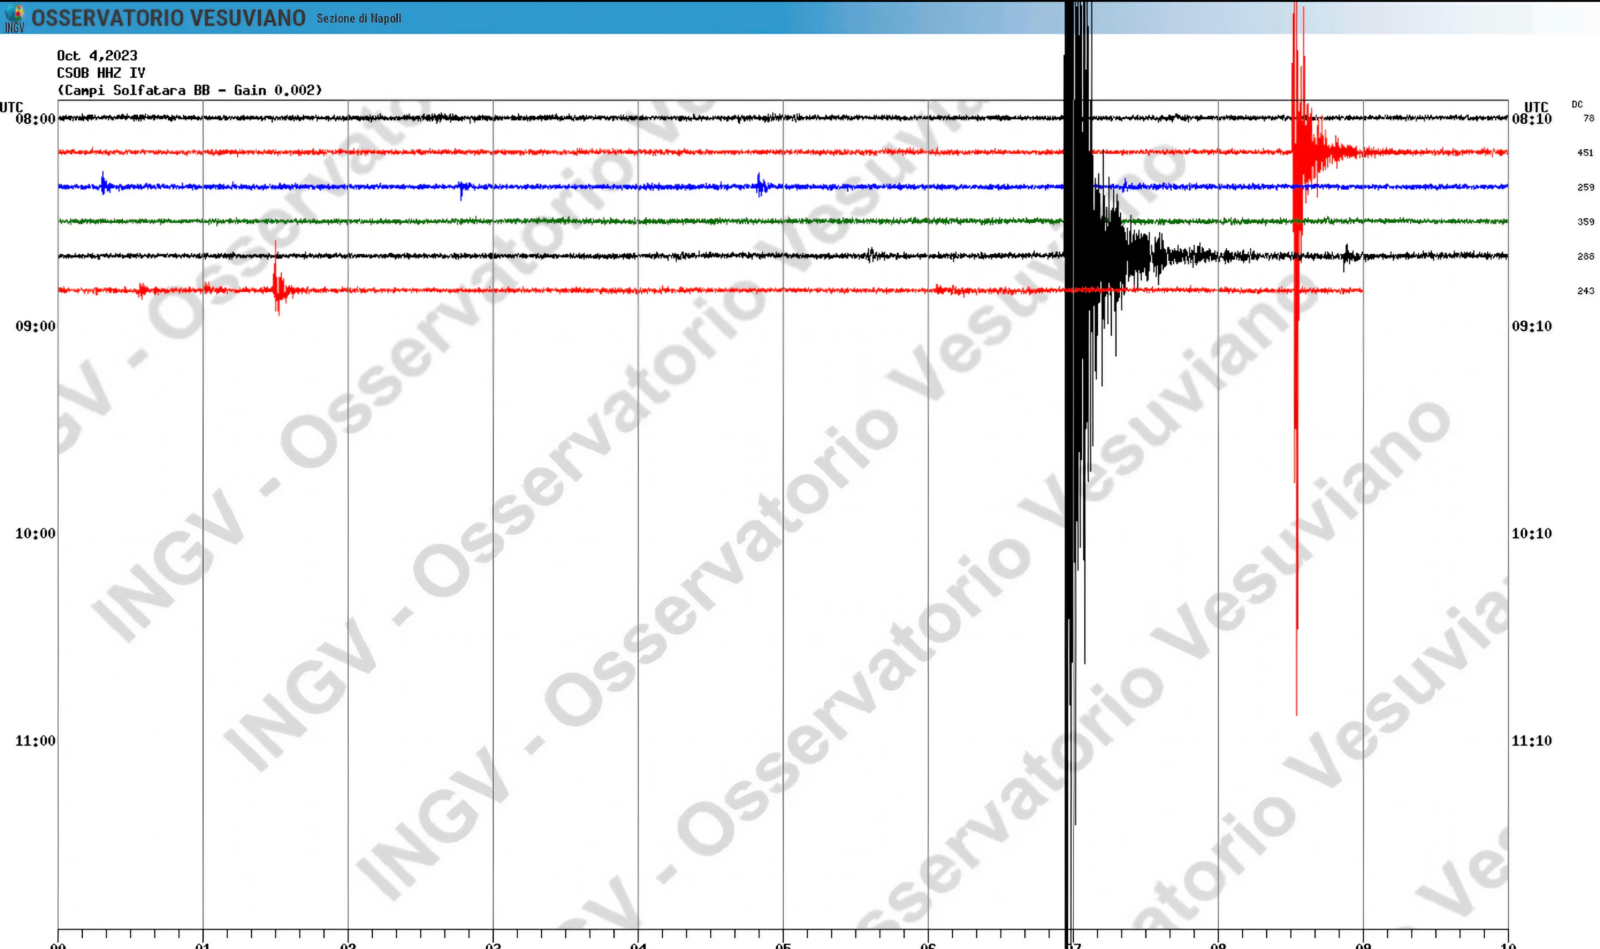
Task: Click the left-side 08:00 time label
Action: (x=36, y=119)
